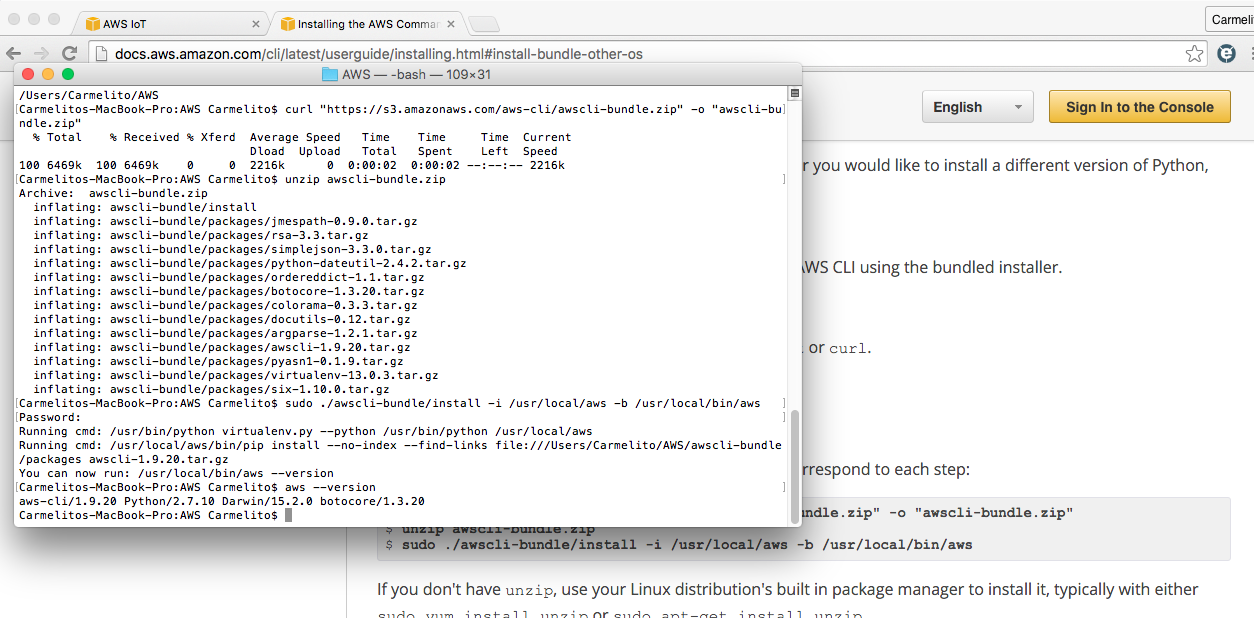Bookmark this page with the star icon

click(x=1194, y=53)
